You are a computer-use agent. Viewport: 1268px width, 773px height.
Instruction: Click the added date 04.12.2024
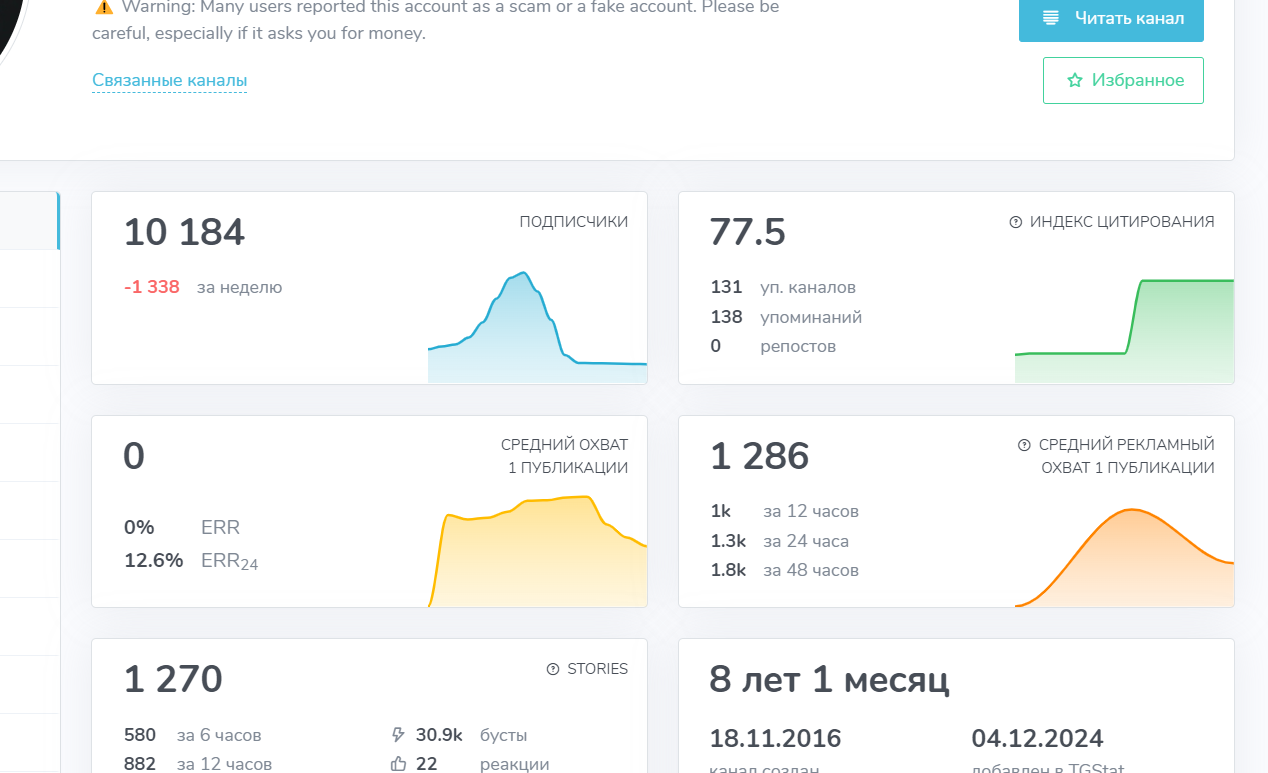point(1038,739)
